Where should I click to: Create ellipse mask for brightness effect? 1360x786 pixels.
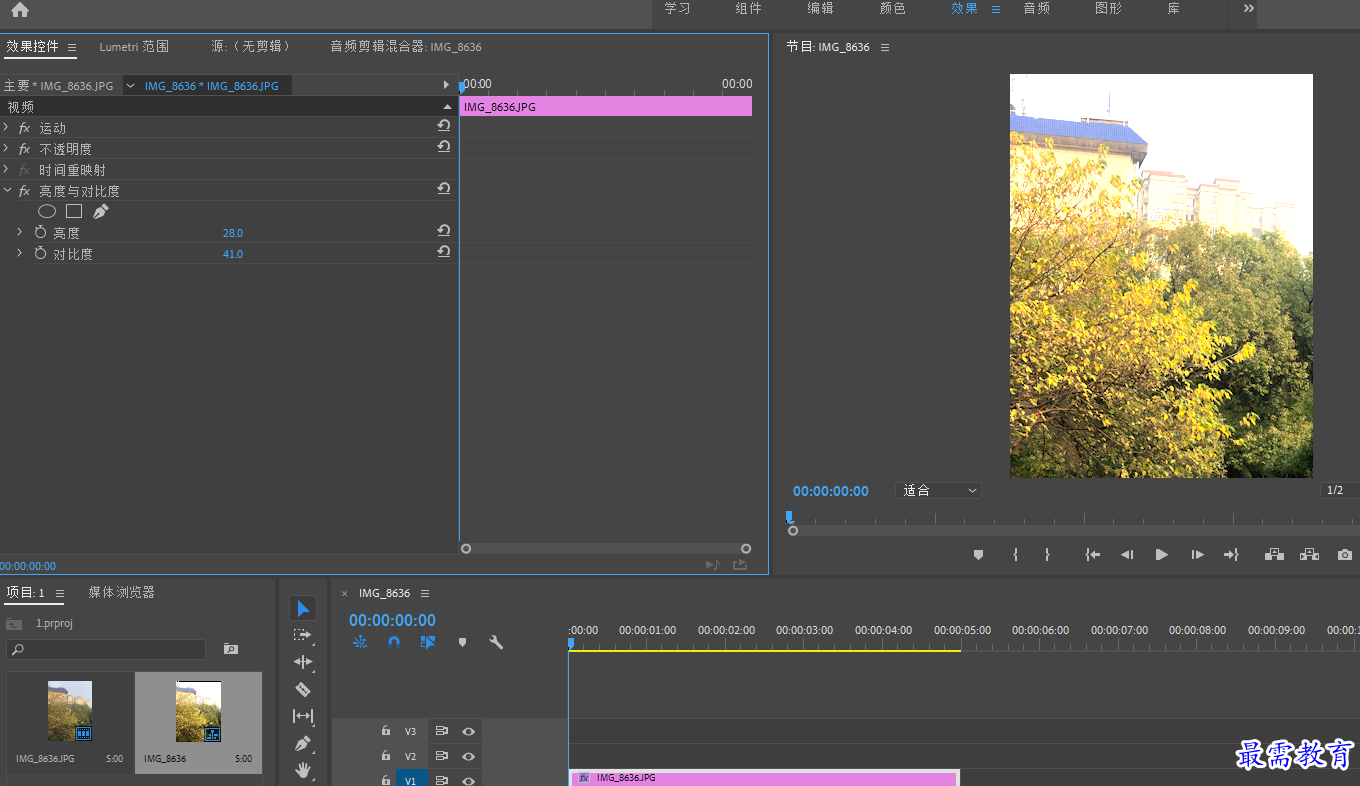47,211
